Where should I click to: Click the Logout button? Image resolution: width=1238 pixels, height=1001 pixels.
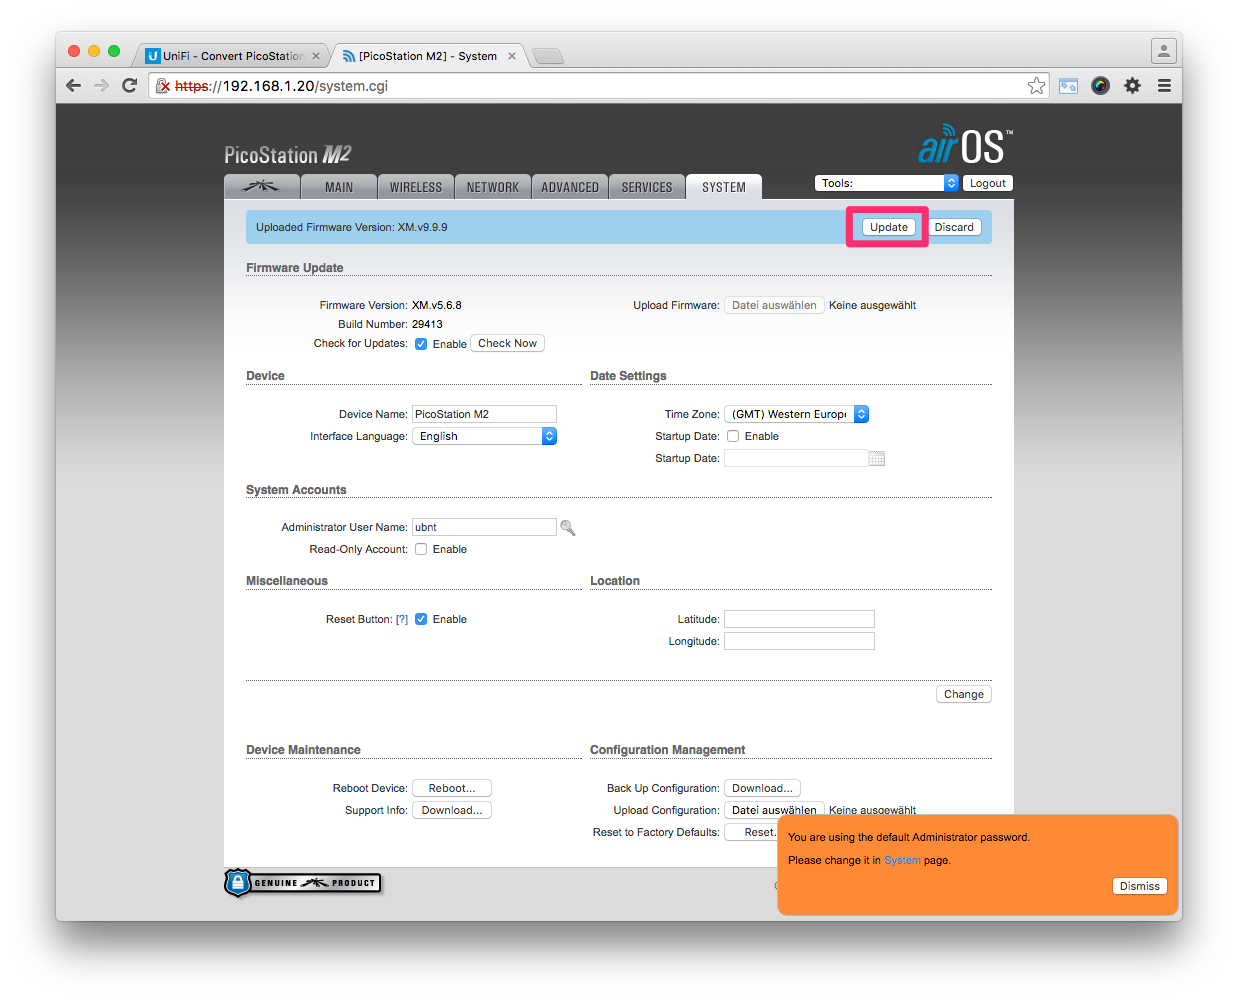click(x=988, y=183)
